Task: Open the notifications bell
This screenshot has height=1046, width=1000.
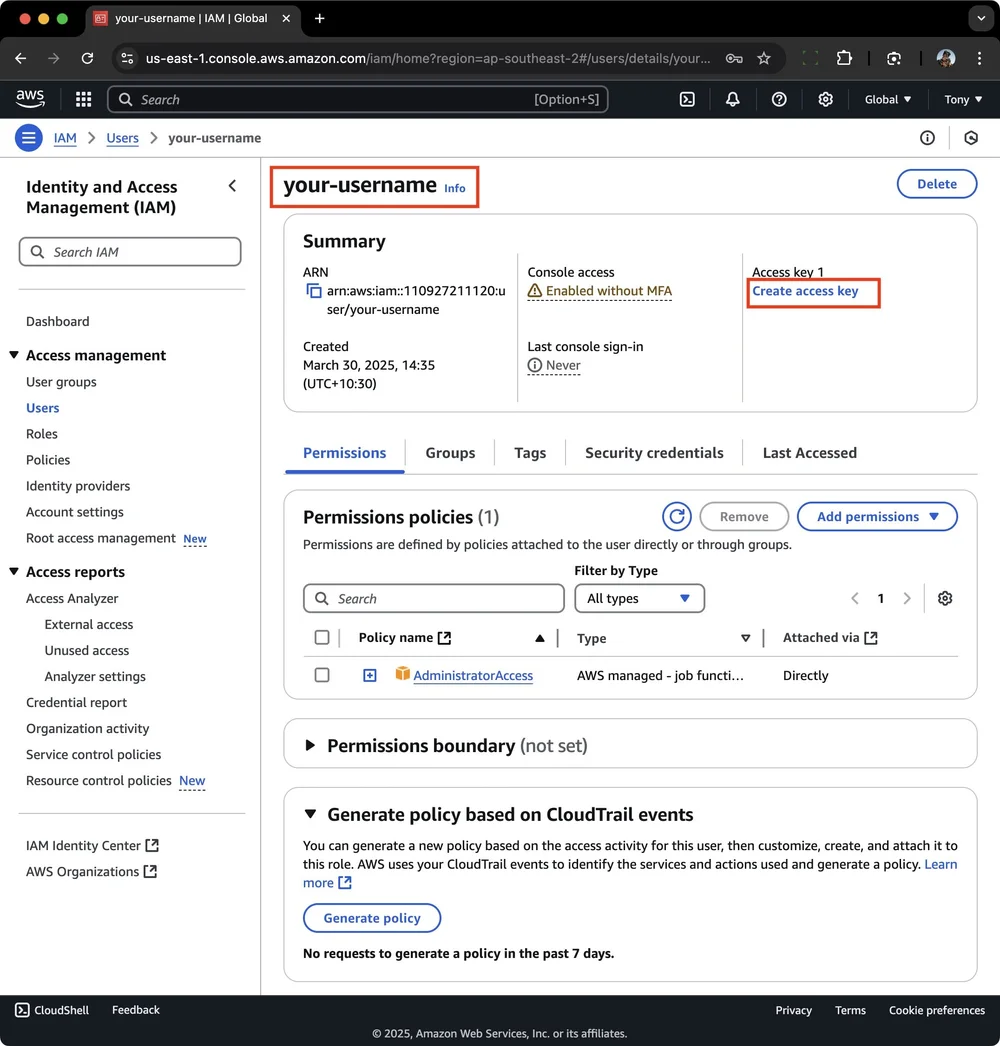Action: tap(732, 99)
